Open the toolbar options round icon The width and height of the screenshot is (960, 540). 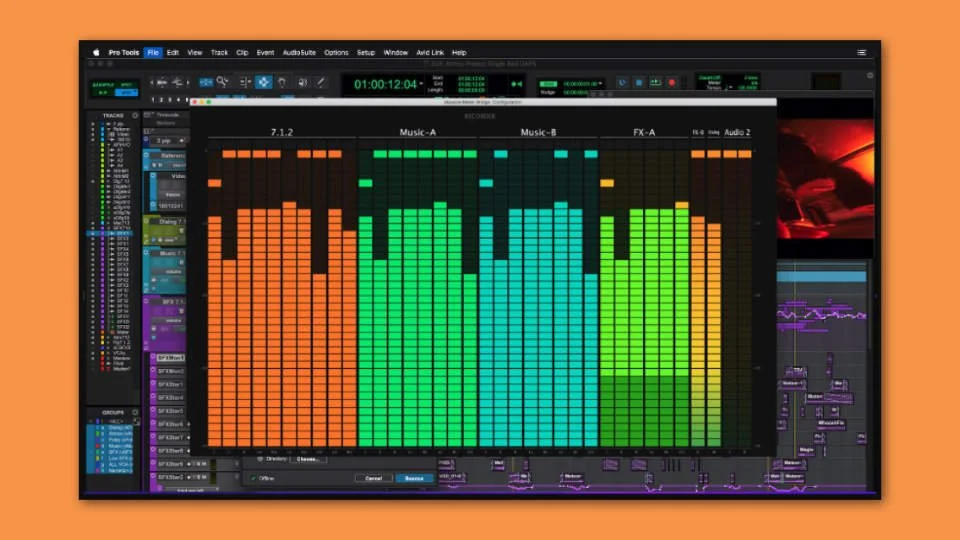(870, 76)
